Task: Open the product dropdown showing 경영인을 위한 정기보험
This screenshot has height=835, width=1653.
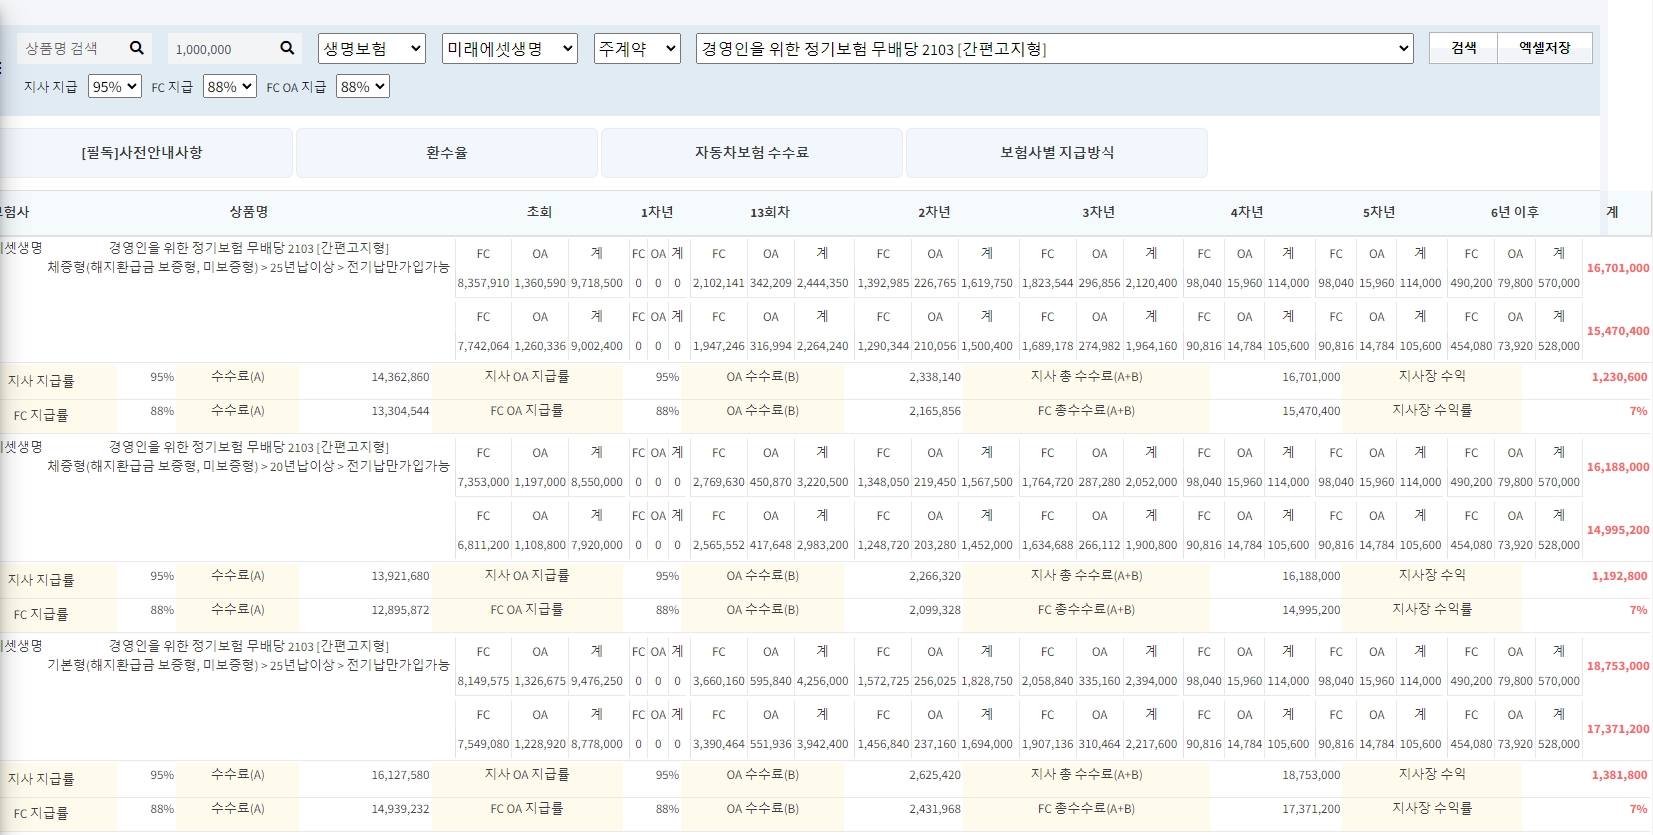Action: [x=1055, y=48]
